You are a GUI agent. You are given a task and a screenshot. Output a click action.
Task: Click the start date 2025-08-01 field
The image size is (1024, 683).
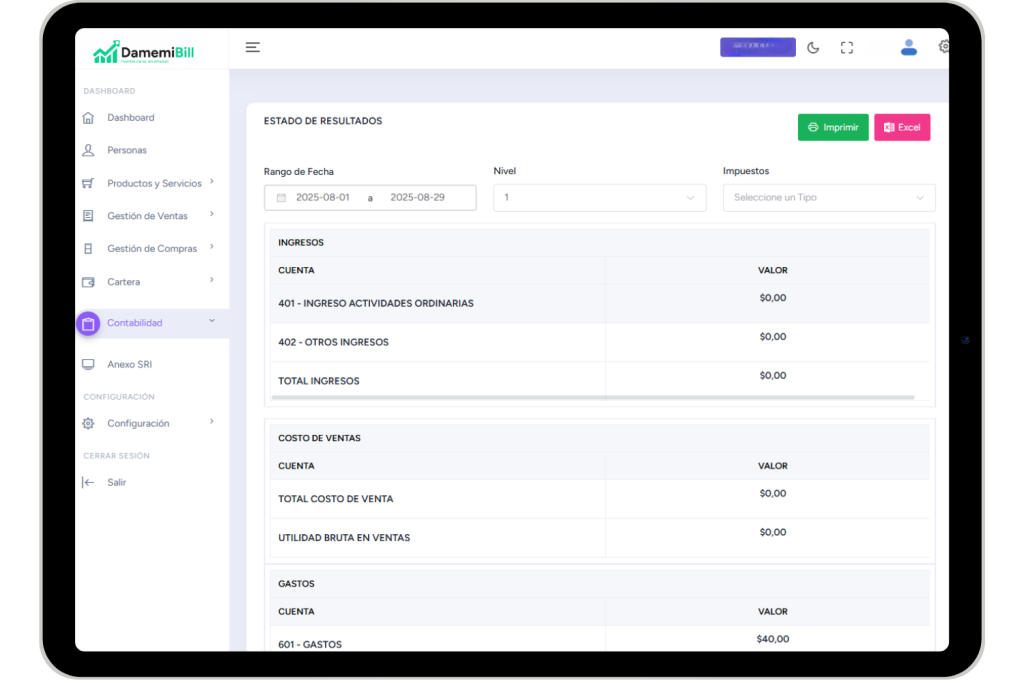(x=323, y=198)
